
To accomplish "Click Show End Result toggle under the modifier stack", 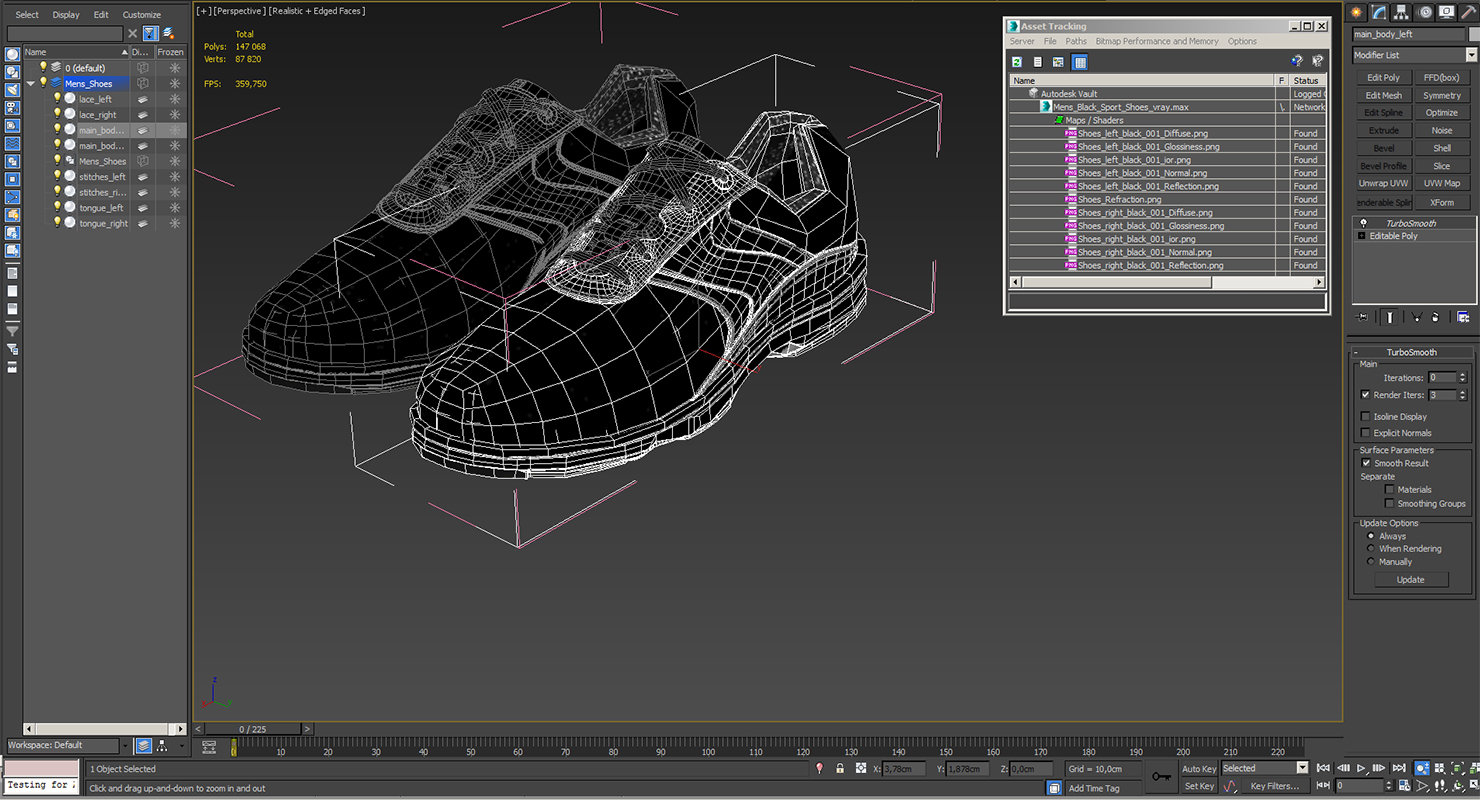I will tap(1390, 317).
